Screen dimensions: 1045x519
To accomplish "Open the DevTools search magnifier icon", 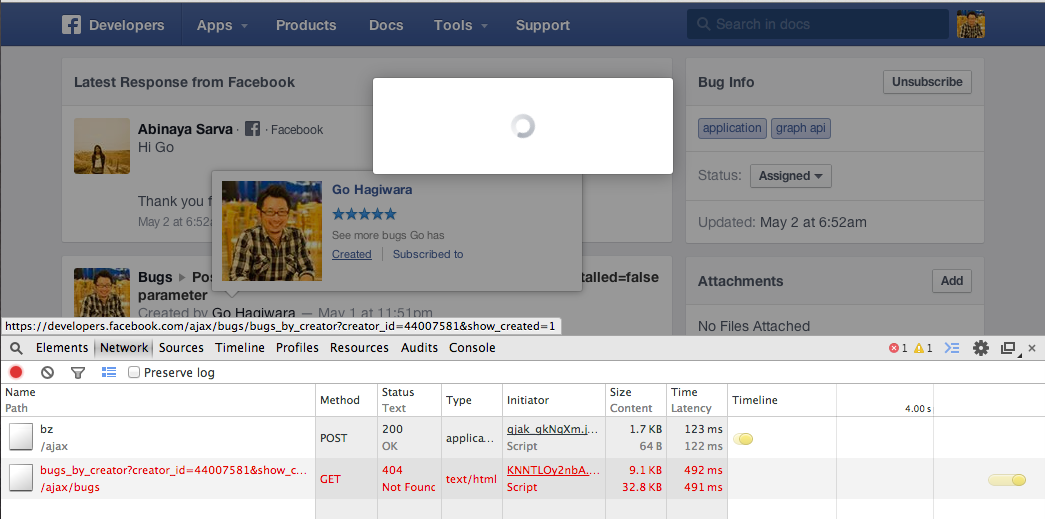I will click(x=17, y=348).
